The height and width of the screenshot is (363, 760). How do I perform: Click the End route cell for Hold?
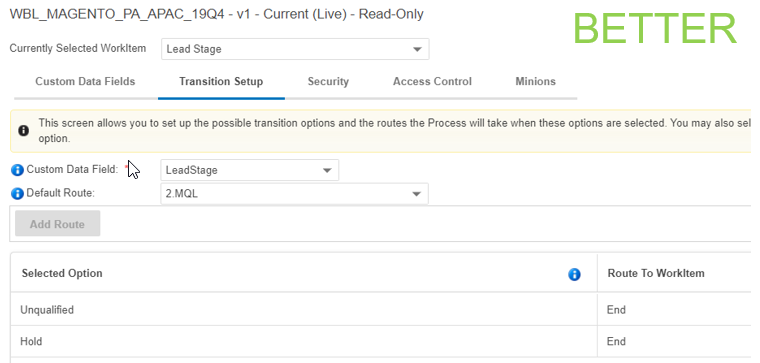point(616,342)
